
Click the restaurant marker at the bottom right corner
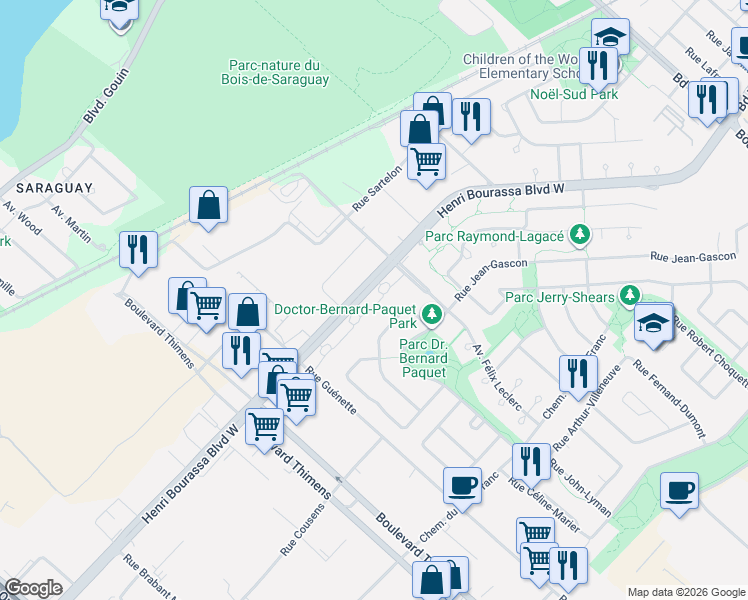[x=568, y=567]
